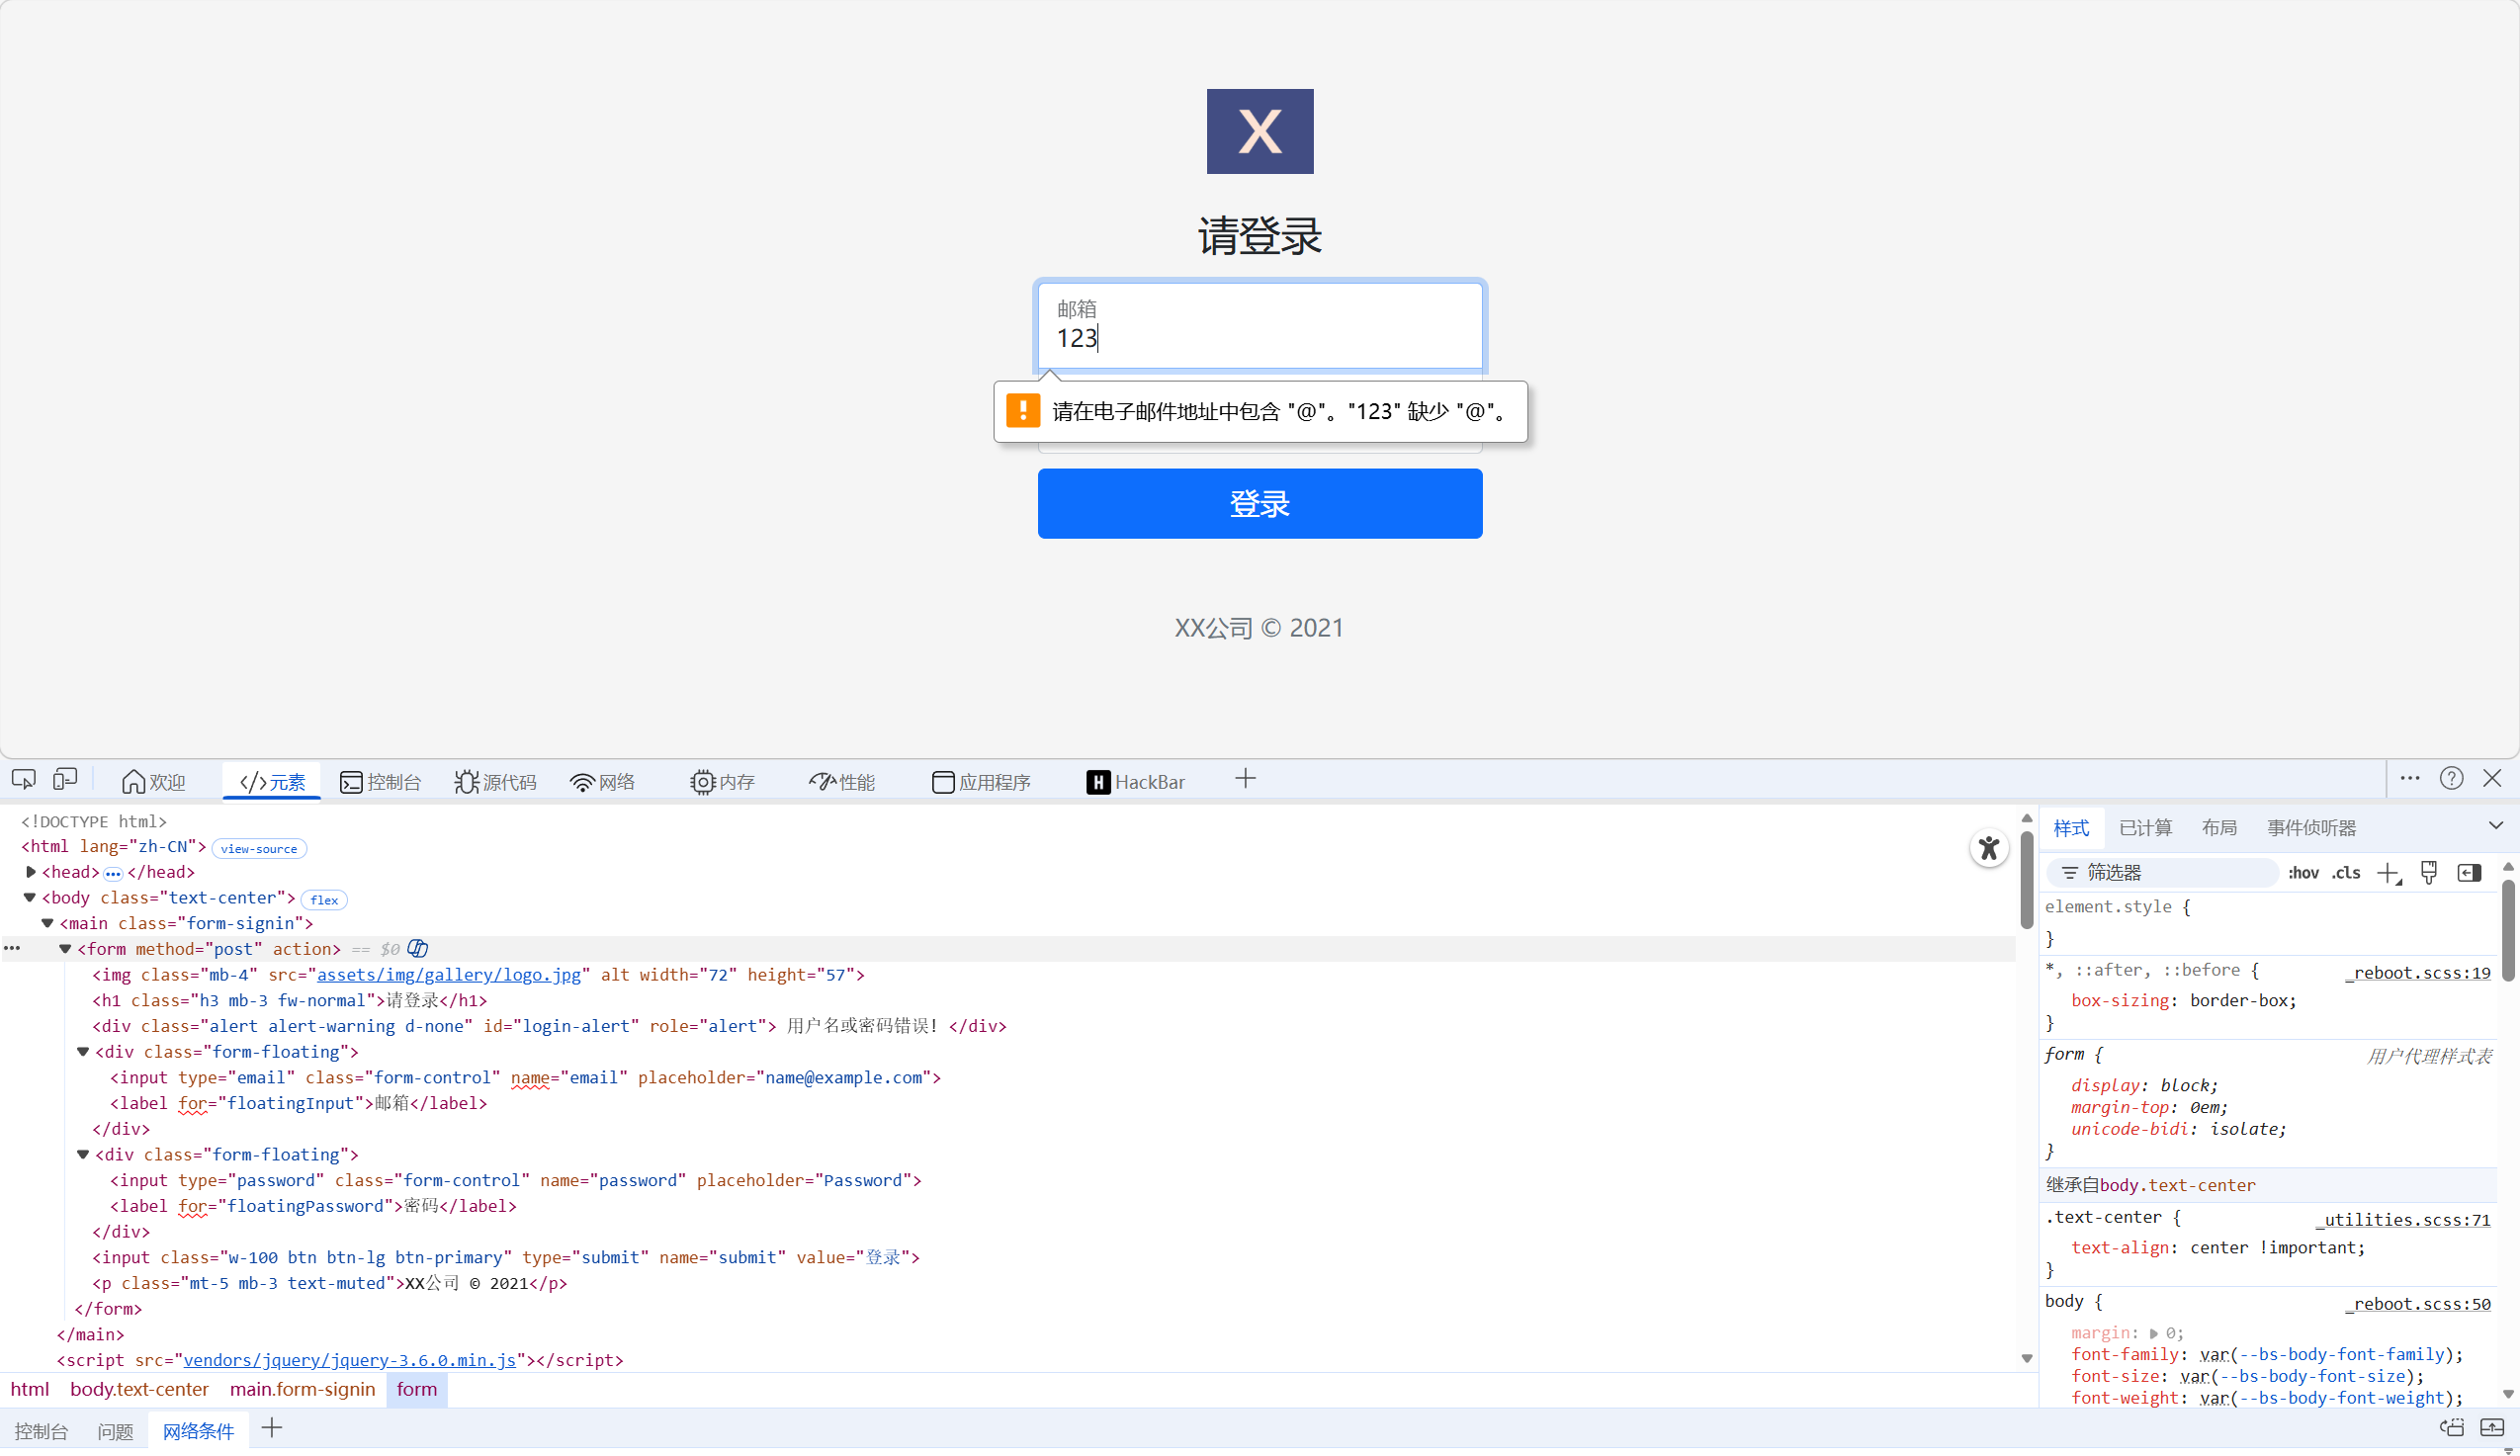Click the inspect element picker icon

tap(24, 780)
